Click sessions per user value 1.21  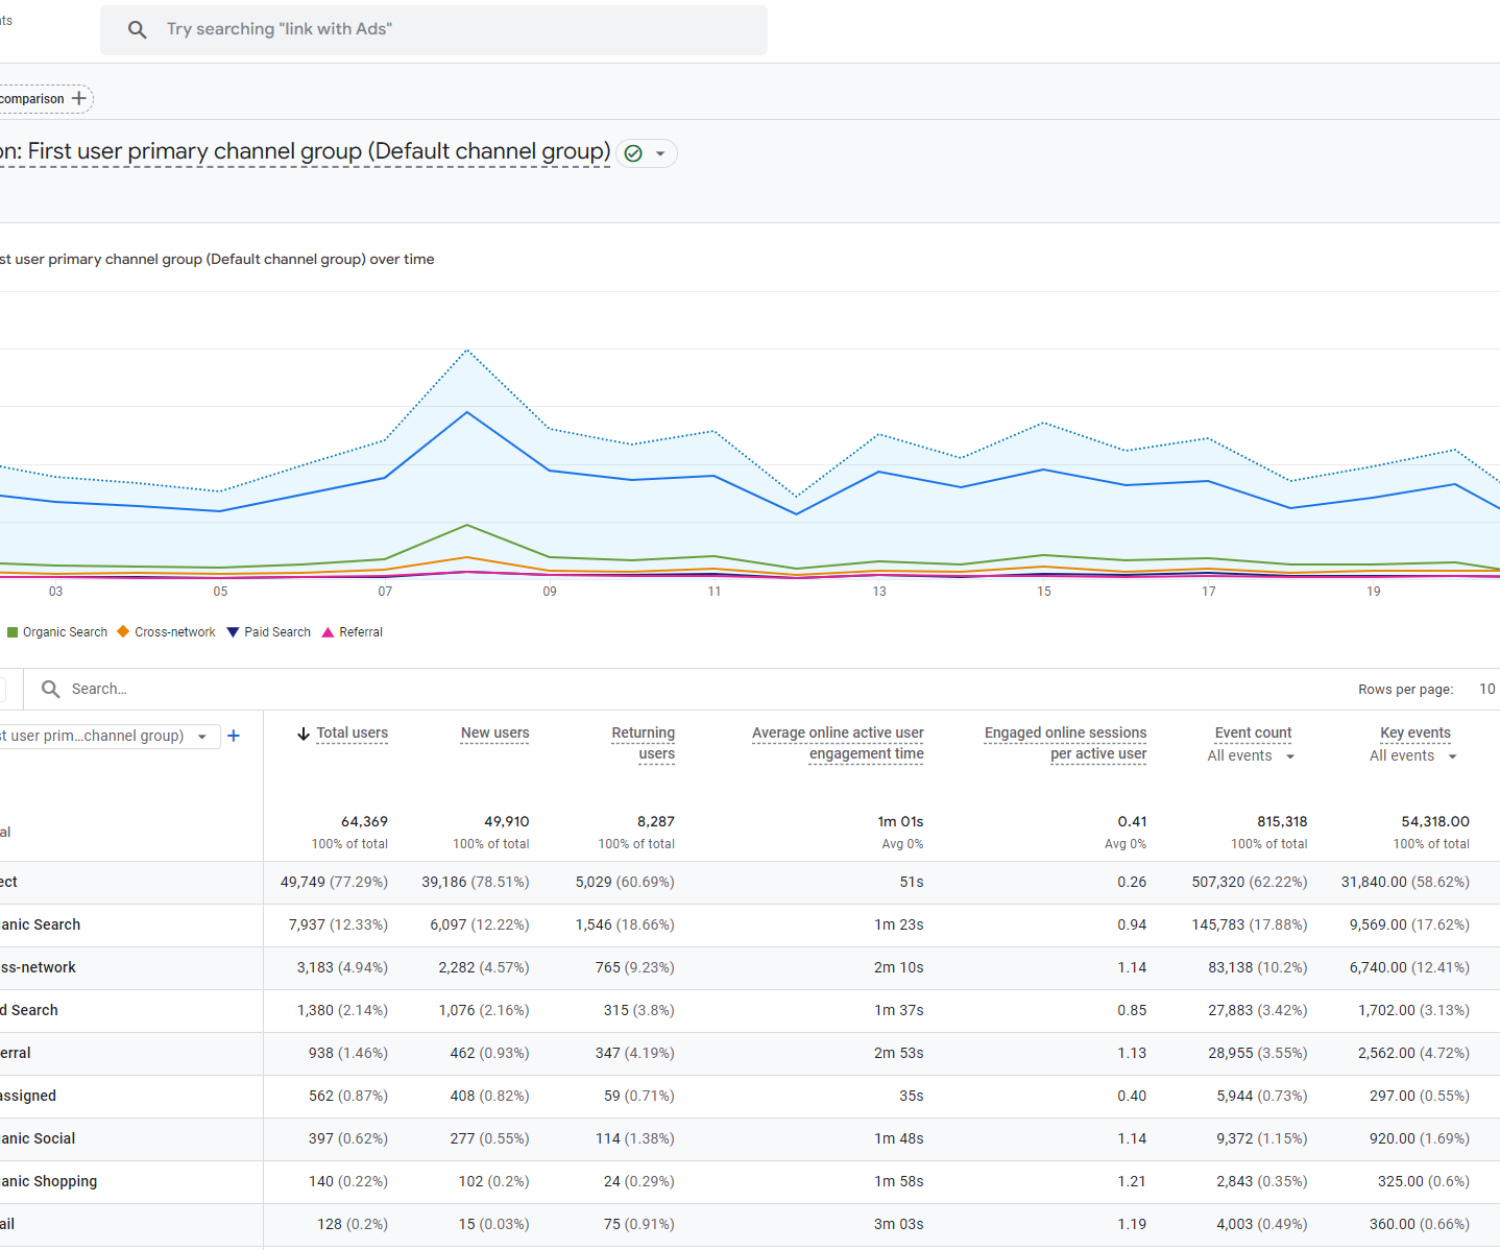1132,1182
